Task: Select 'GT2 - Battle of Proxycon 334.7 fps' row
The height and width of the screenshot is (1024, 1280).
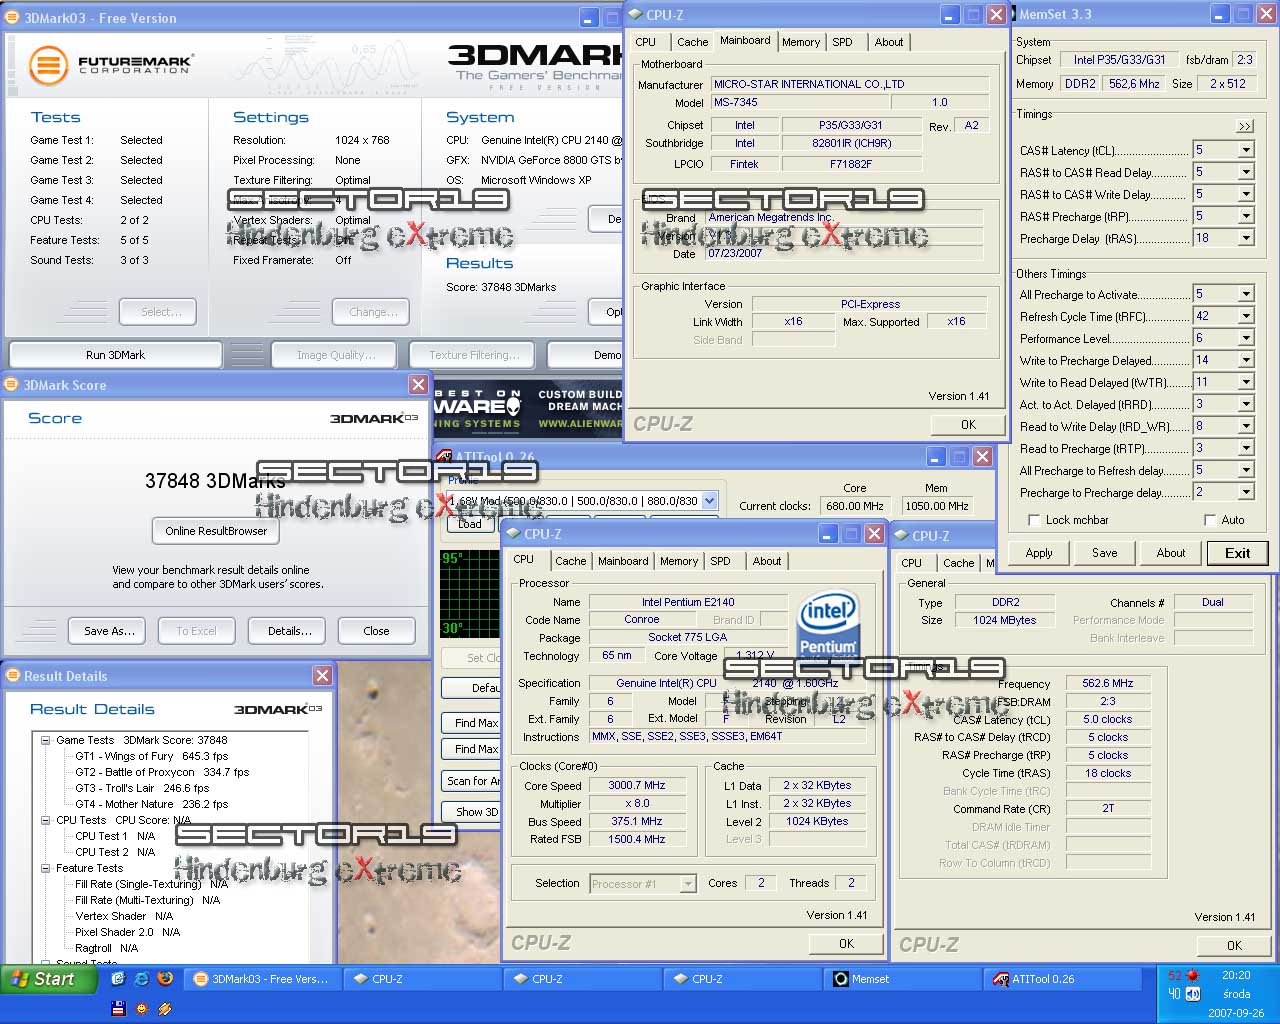Action: point(162,772)
